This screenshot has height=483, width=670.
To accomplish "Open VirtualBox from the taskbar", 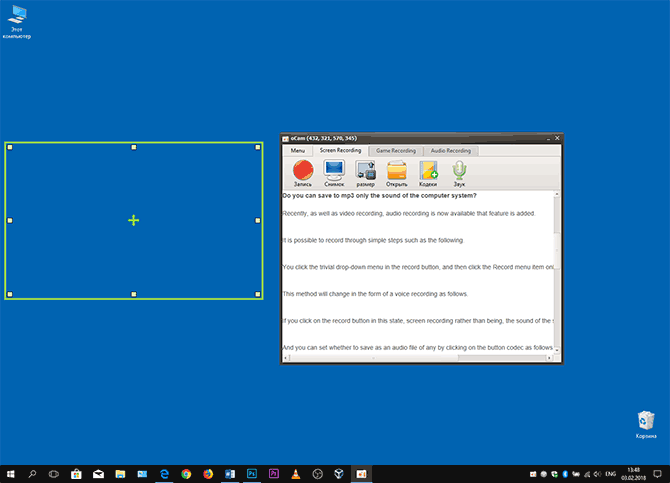I will [x=339, y=474].
